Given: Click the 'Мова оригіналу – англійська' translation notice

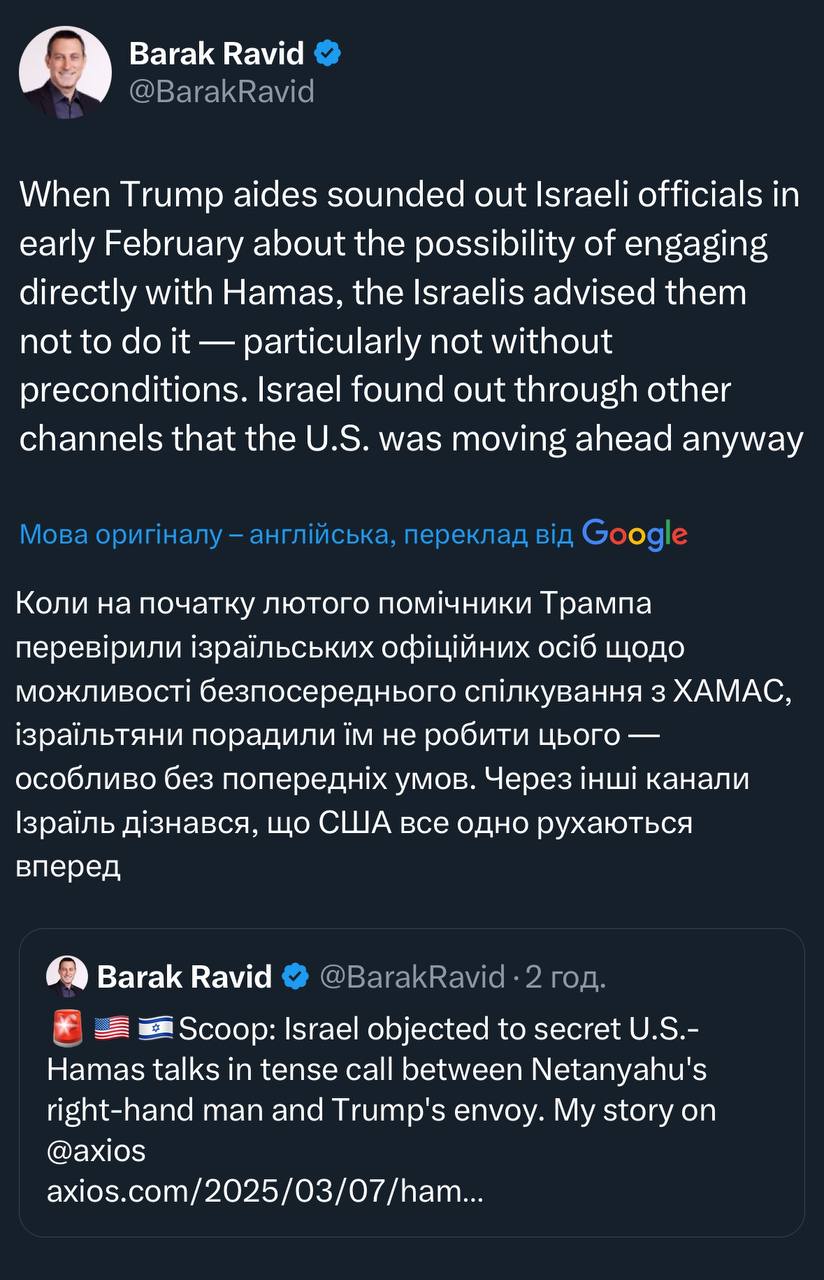Looking at the screenshot, I should tap(296, 535).
